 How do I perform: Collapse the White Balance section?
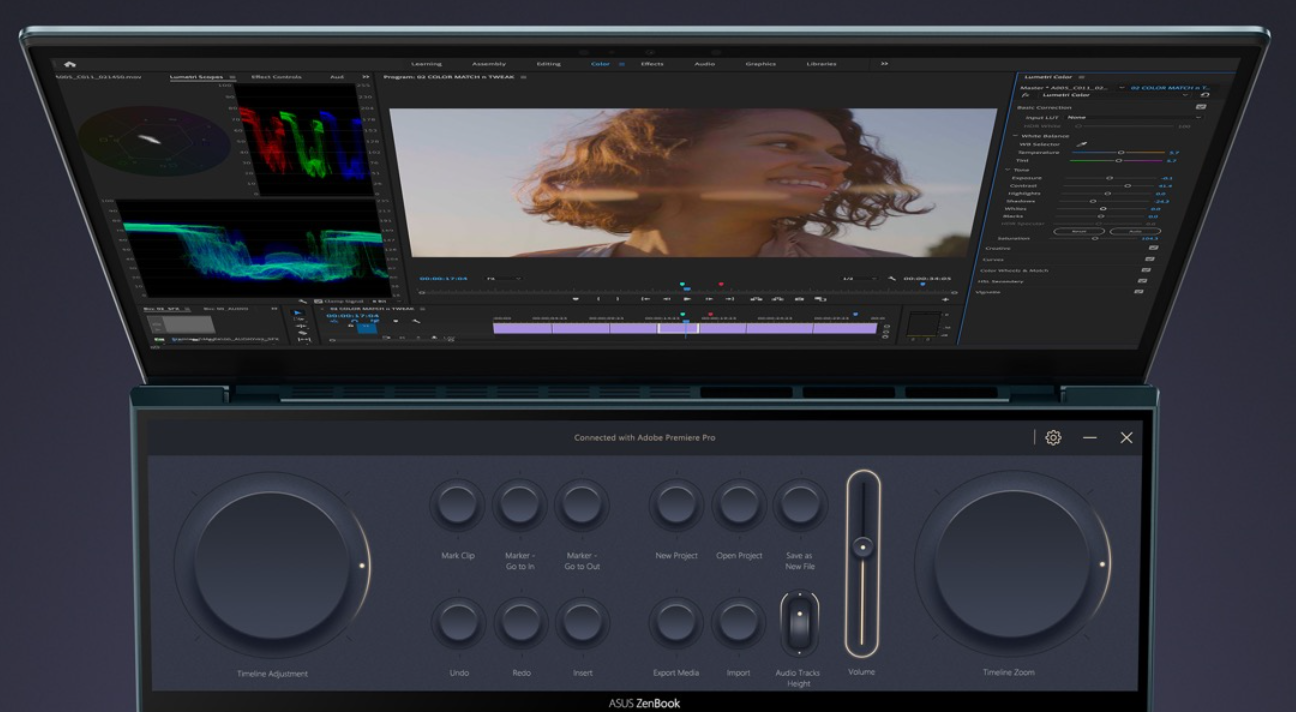tap(1016, 136)
